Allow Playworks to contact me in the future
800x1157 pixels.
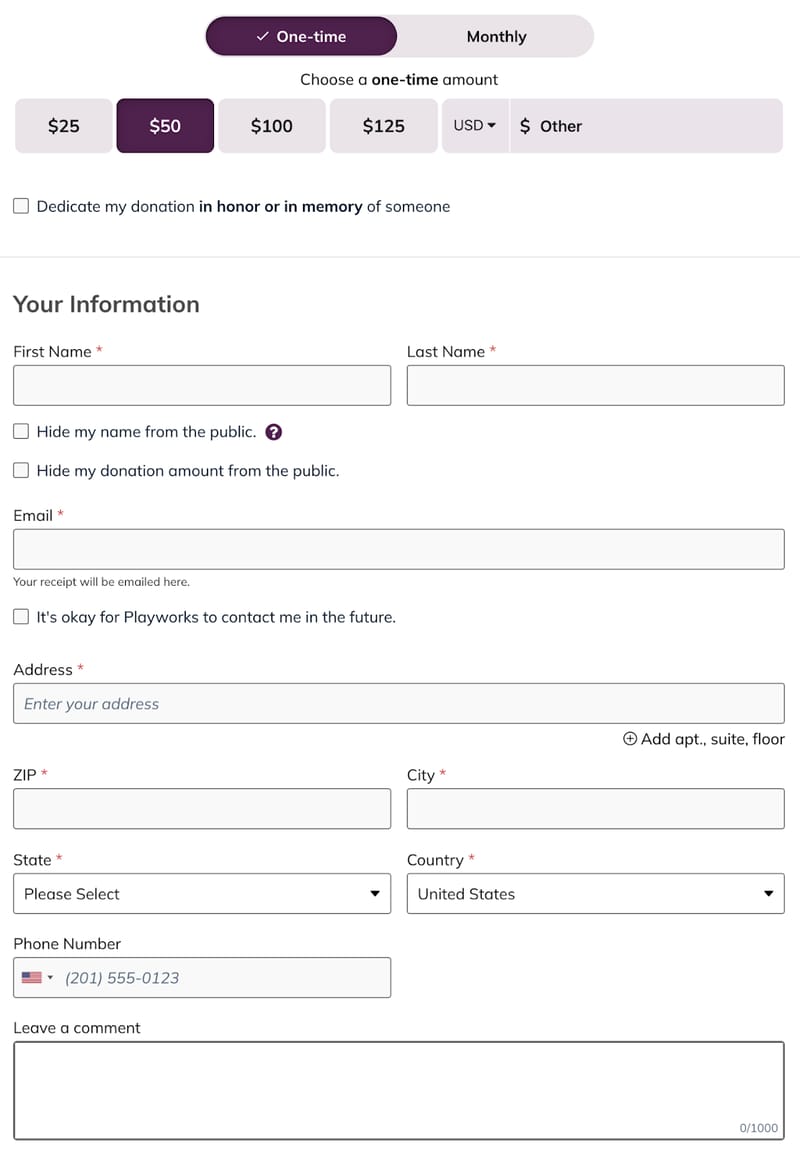(20, 617)
